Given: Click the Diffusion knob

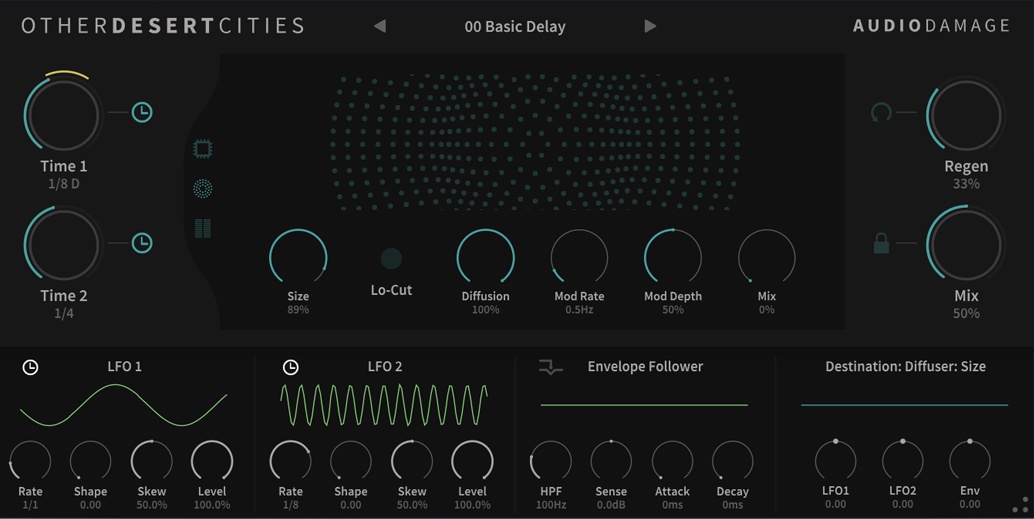Looking at the screenshot, I should 485,258.
